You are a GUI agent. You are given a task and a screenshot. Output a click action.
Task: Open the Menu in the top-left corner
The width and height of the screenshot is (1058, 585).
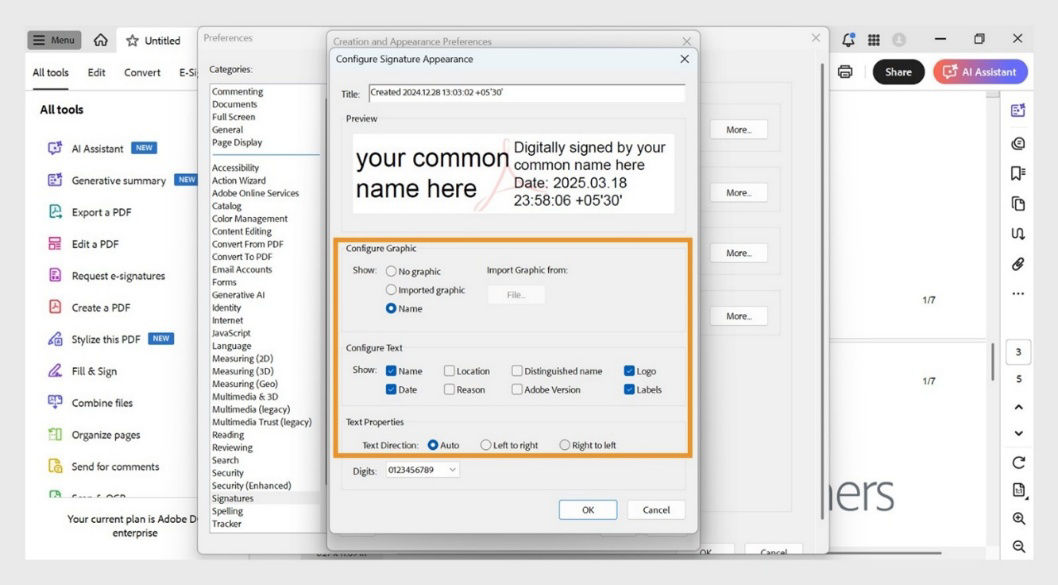(53, 40)
